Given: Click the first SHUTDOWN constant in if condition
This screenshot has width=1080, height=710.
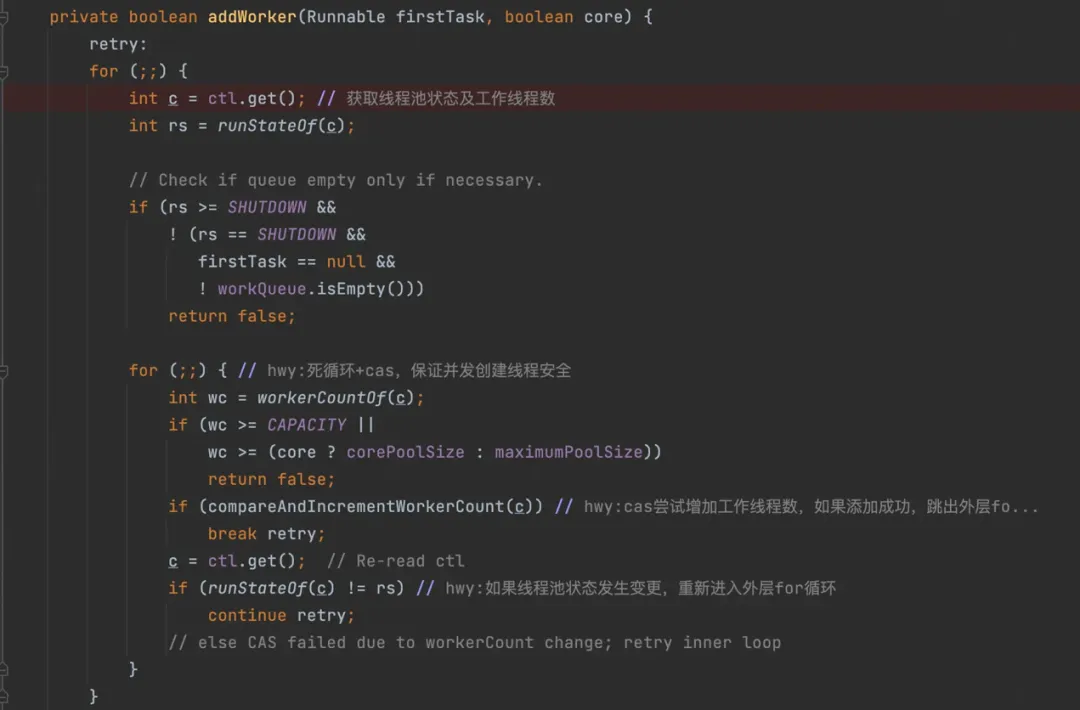Looking at the screenshot, I should click(x=267, y=207).
